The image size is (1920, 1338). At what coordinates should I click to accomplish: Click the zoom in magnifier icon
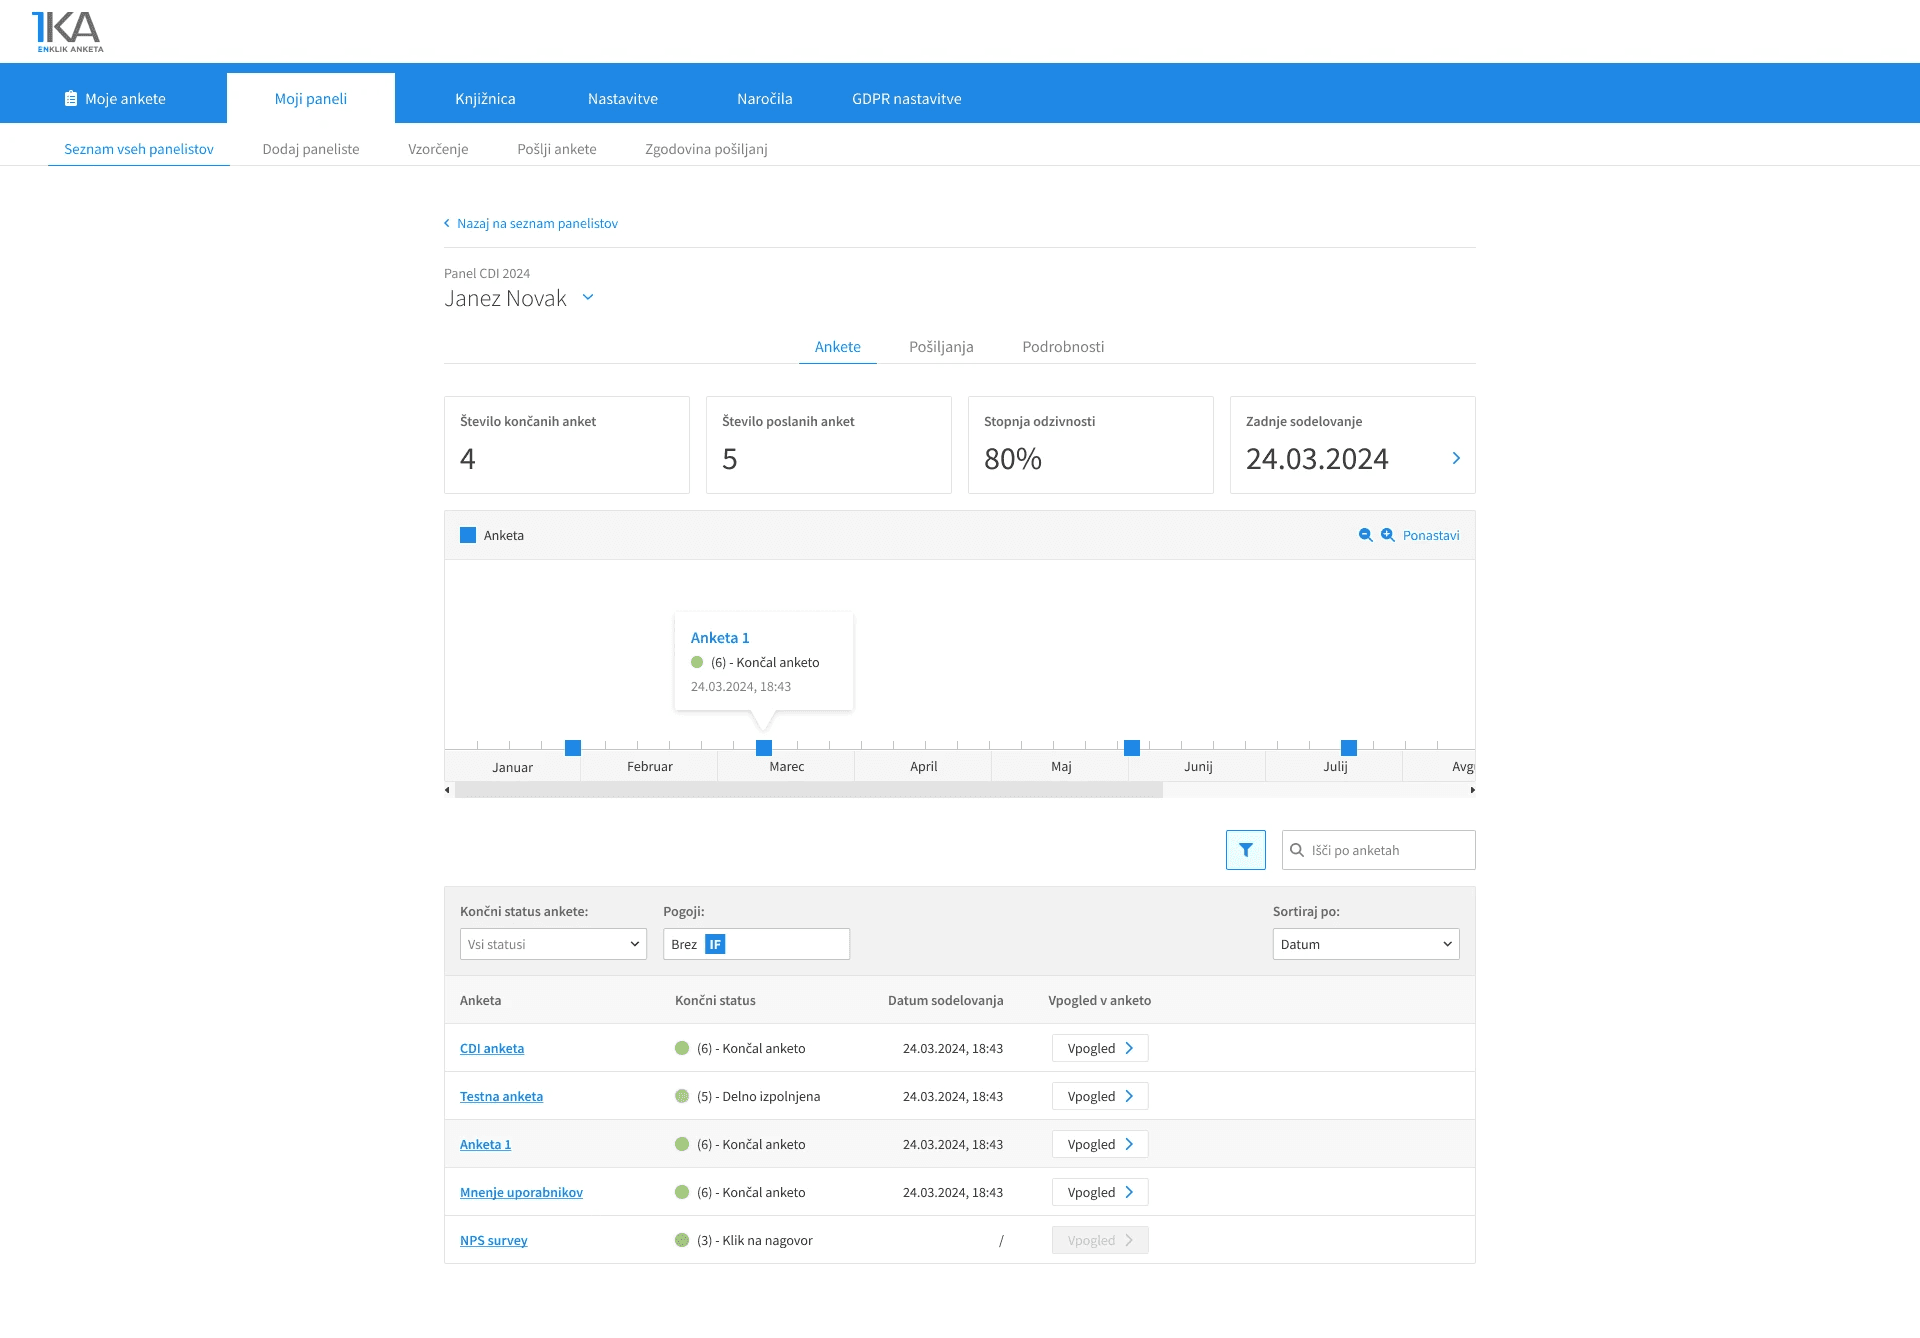tap(1387, 535)
